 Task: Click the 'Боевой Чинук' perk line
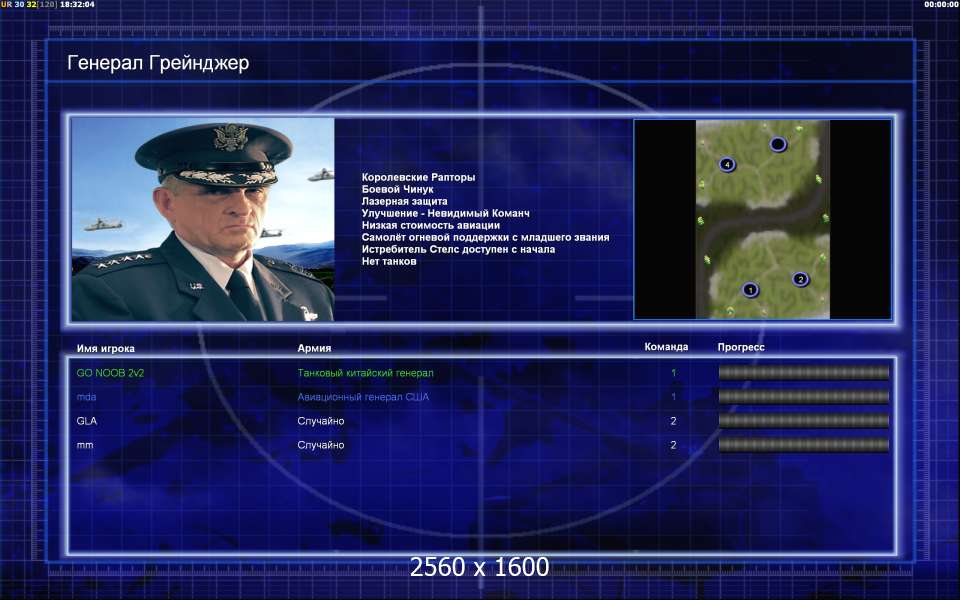tap(397, 189)
